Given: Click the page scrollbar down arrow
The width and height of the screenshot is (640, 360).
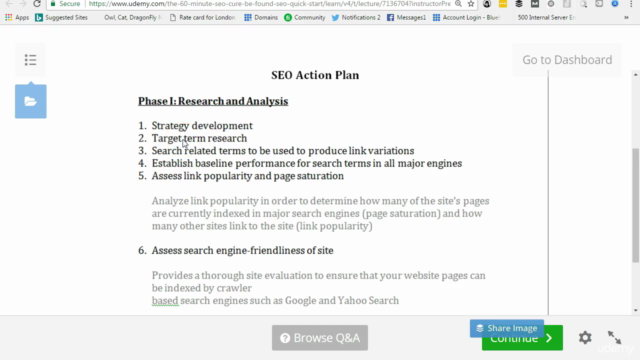Looking at the screenshot, I should [636, 310].
